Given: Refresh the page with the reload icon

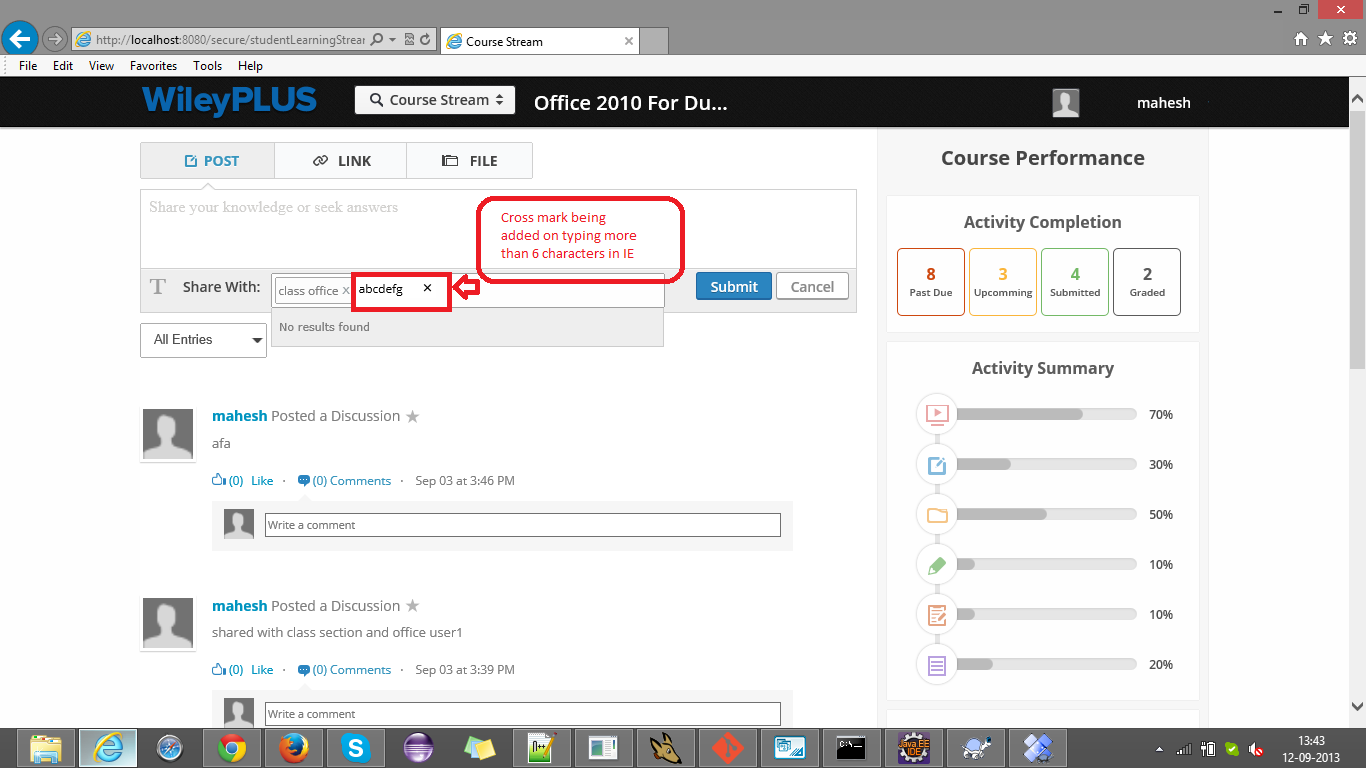Looking at the screenshot, I should [x=425, y=40].
